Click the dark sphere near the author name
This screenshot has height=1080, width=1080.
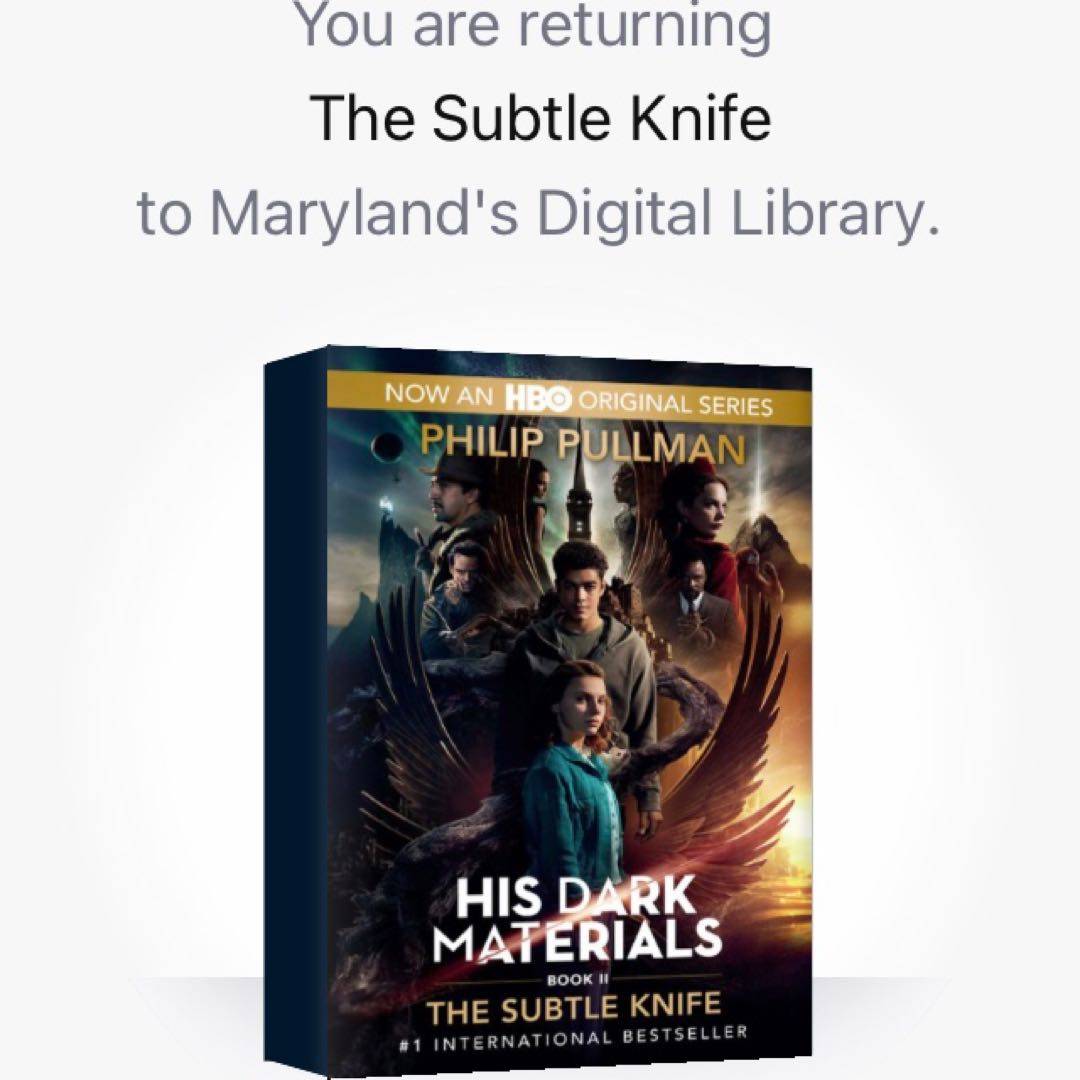[387, 448]
